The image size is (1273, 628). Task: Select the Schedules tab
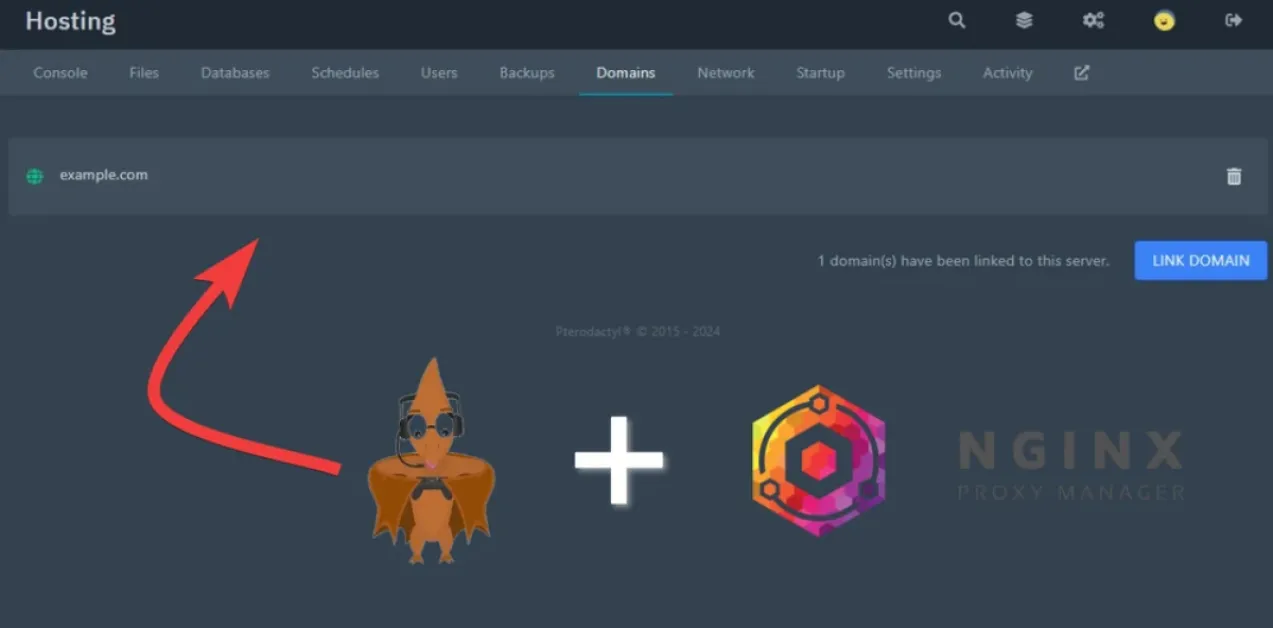coord(345,73)
